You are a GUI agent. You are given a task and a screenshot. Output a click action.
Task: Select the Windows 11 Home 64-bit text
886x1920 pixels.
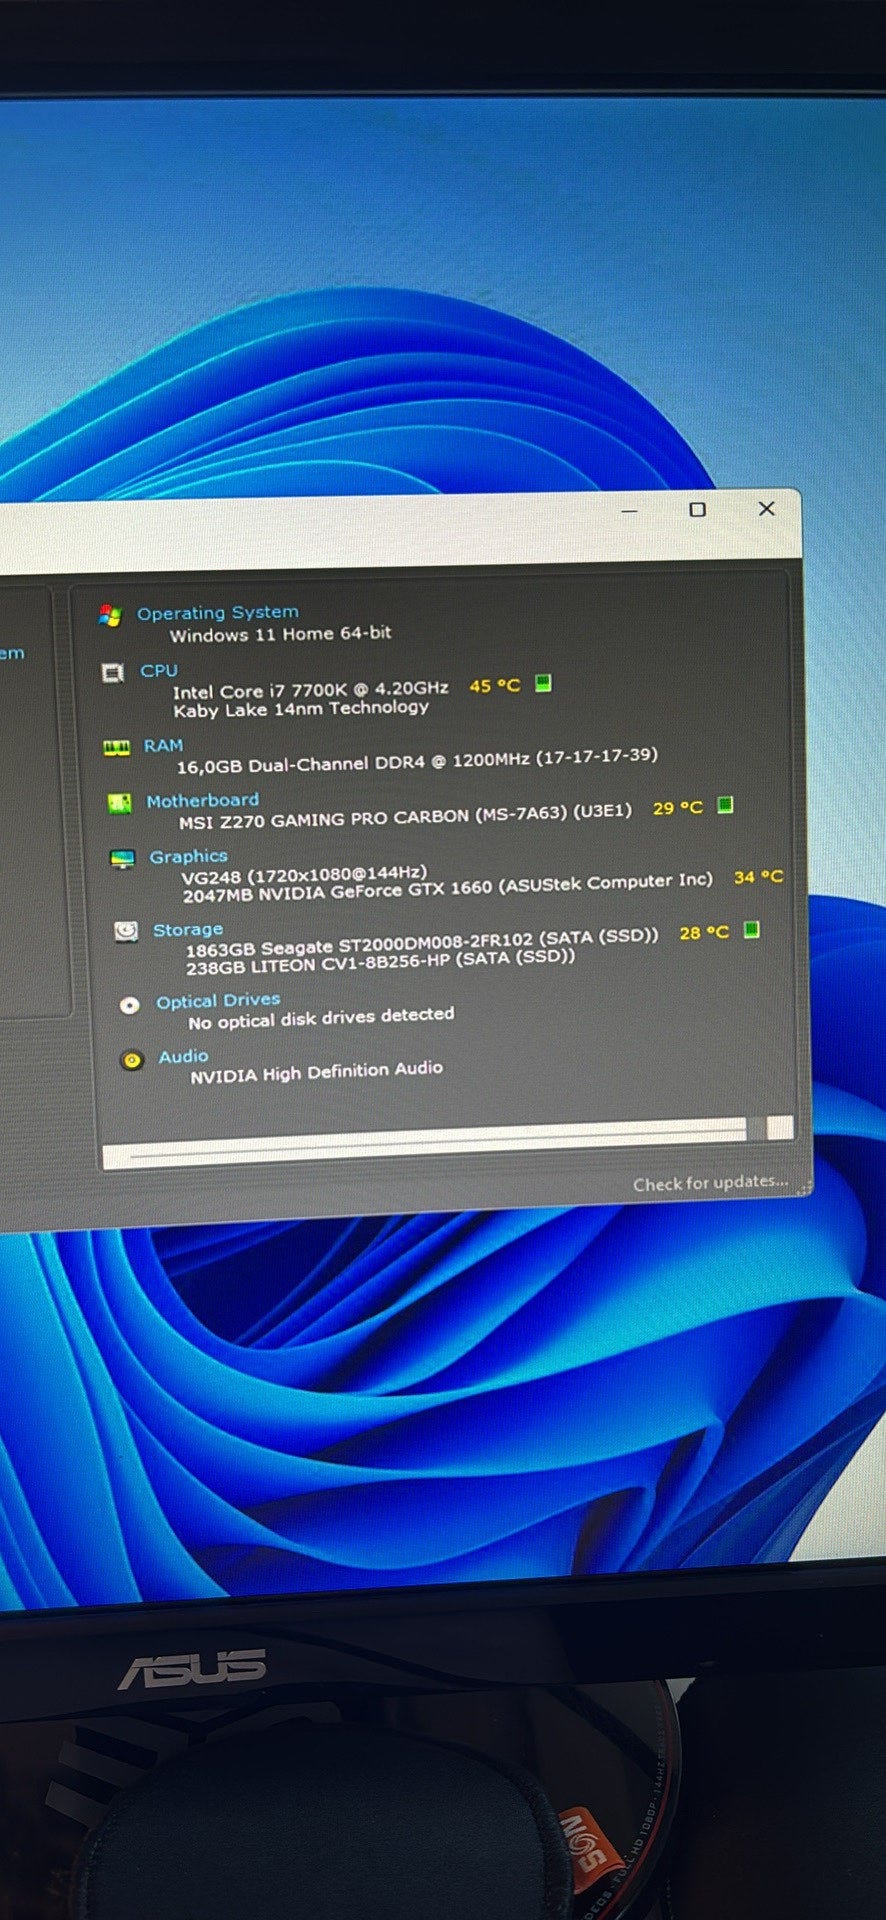pos(281,634)
